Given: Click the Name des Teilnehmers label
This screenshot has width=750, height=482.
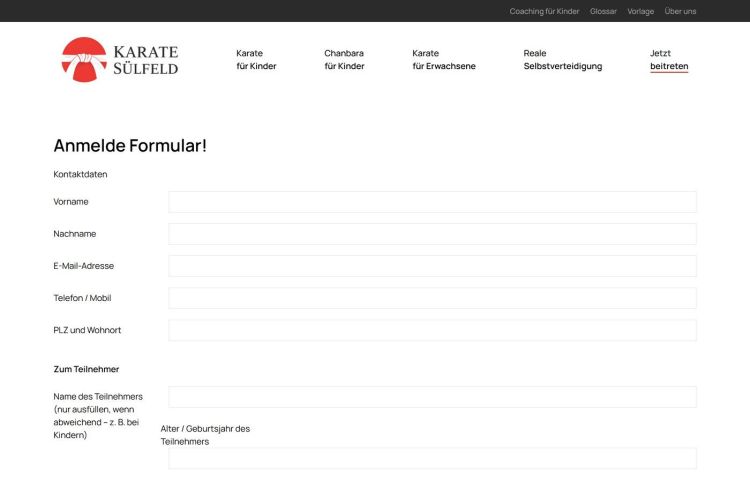Looking at the screenshot, I should tap(98, 416).
